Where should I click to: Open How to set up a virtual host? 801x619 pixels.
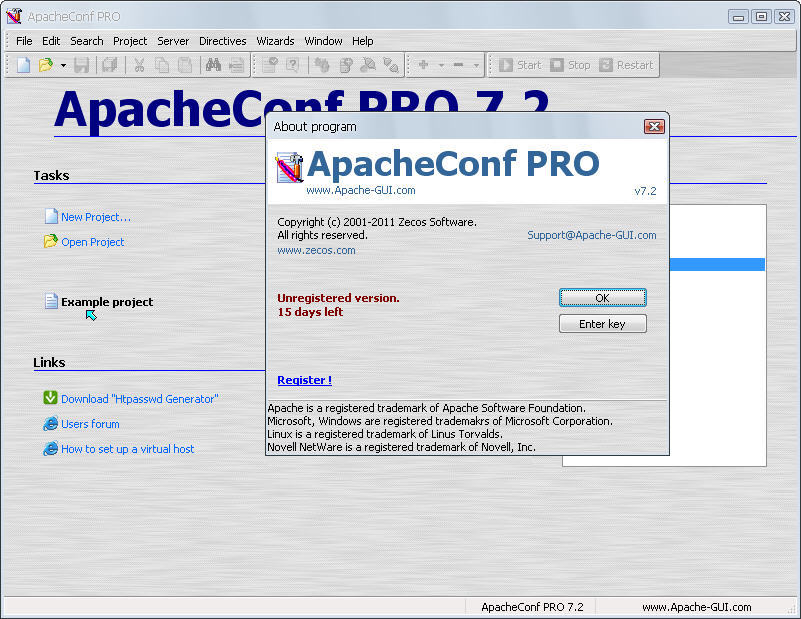point(128,449)
